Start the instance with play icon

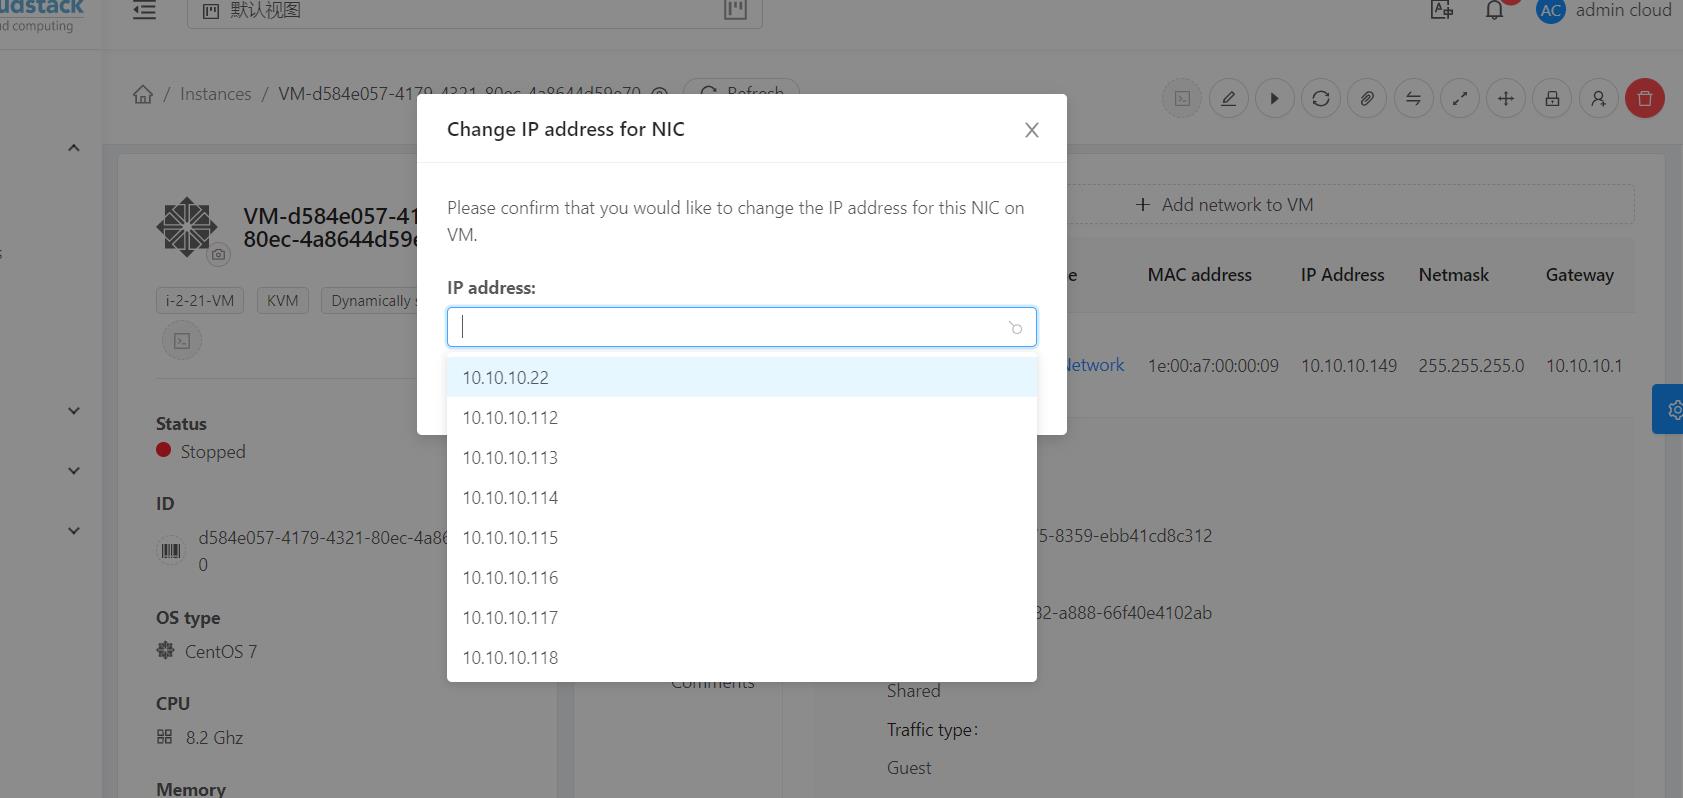(1274, 98)
